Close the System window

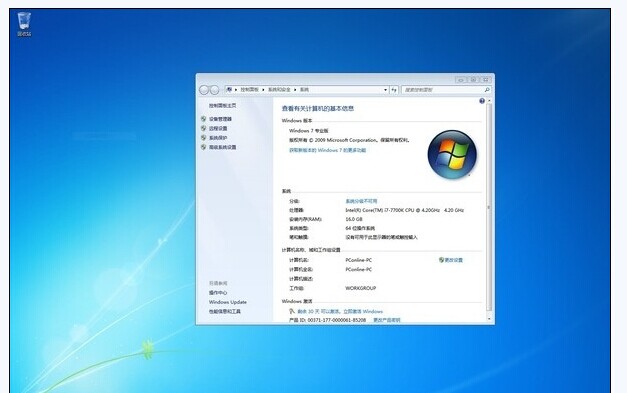click(x=486, y=80)
